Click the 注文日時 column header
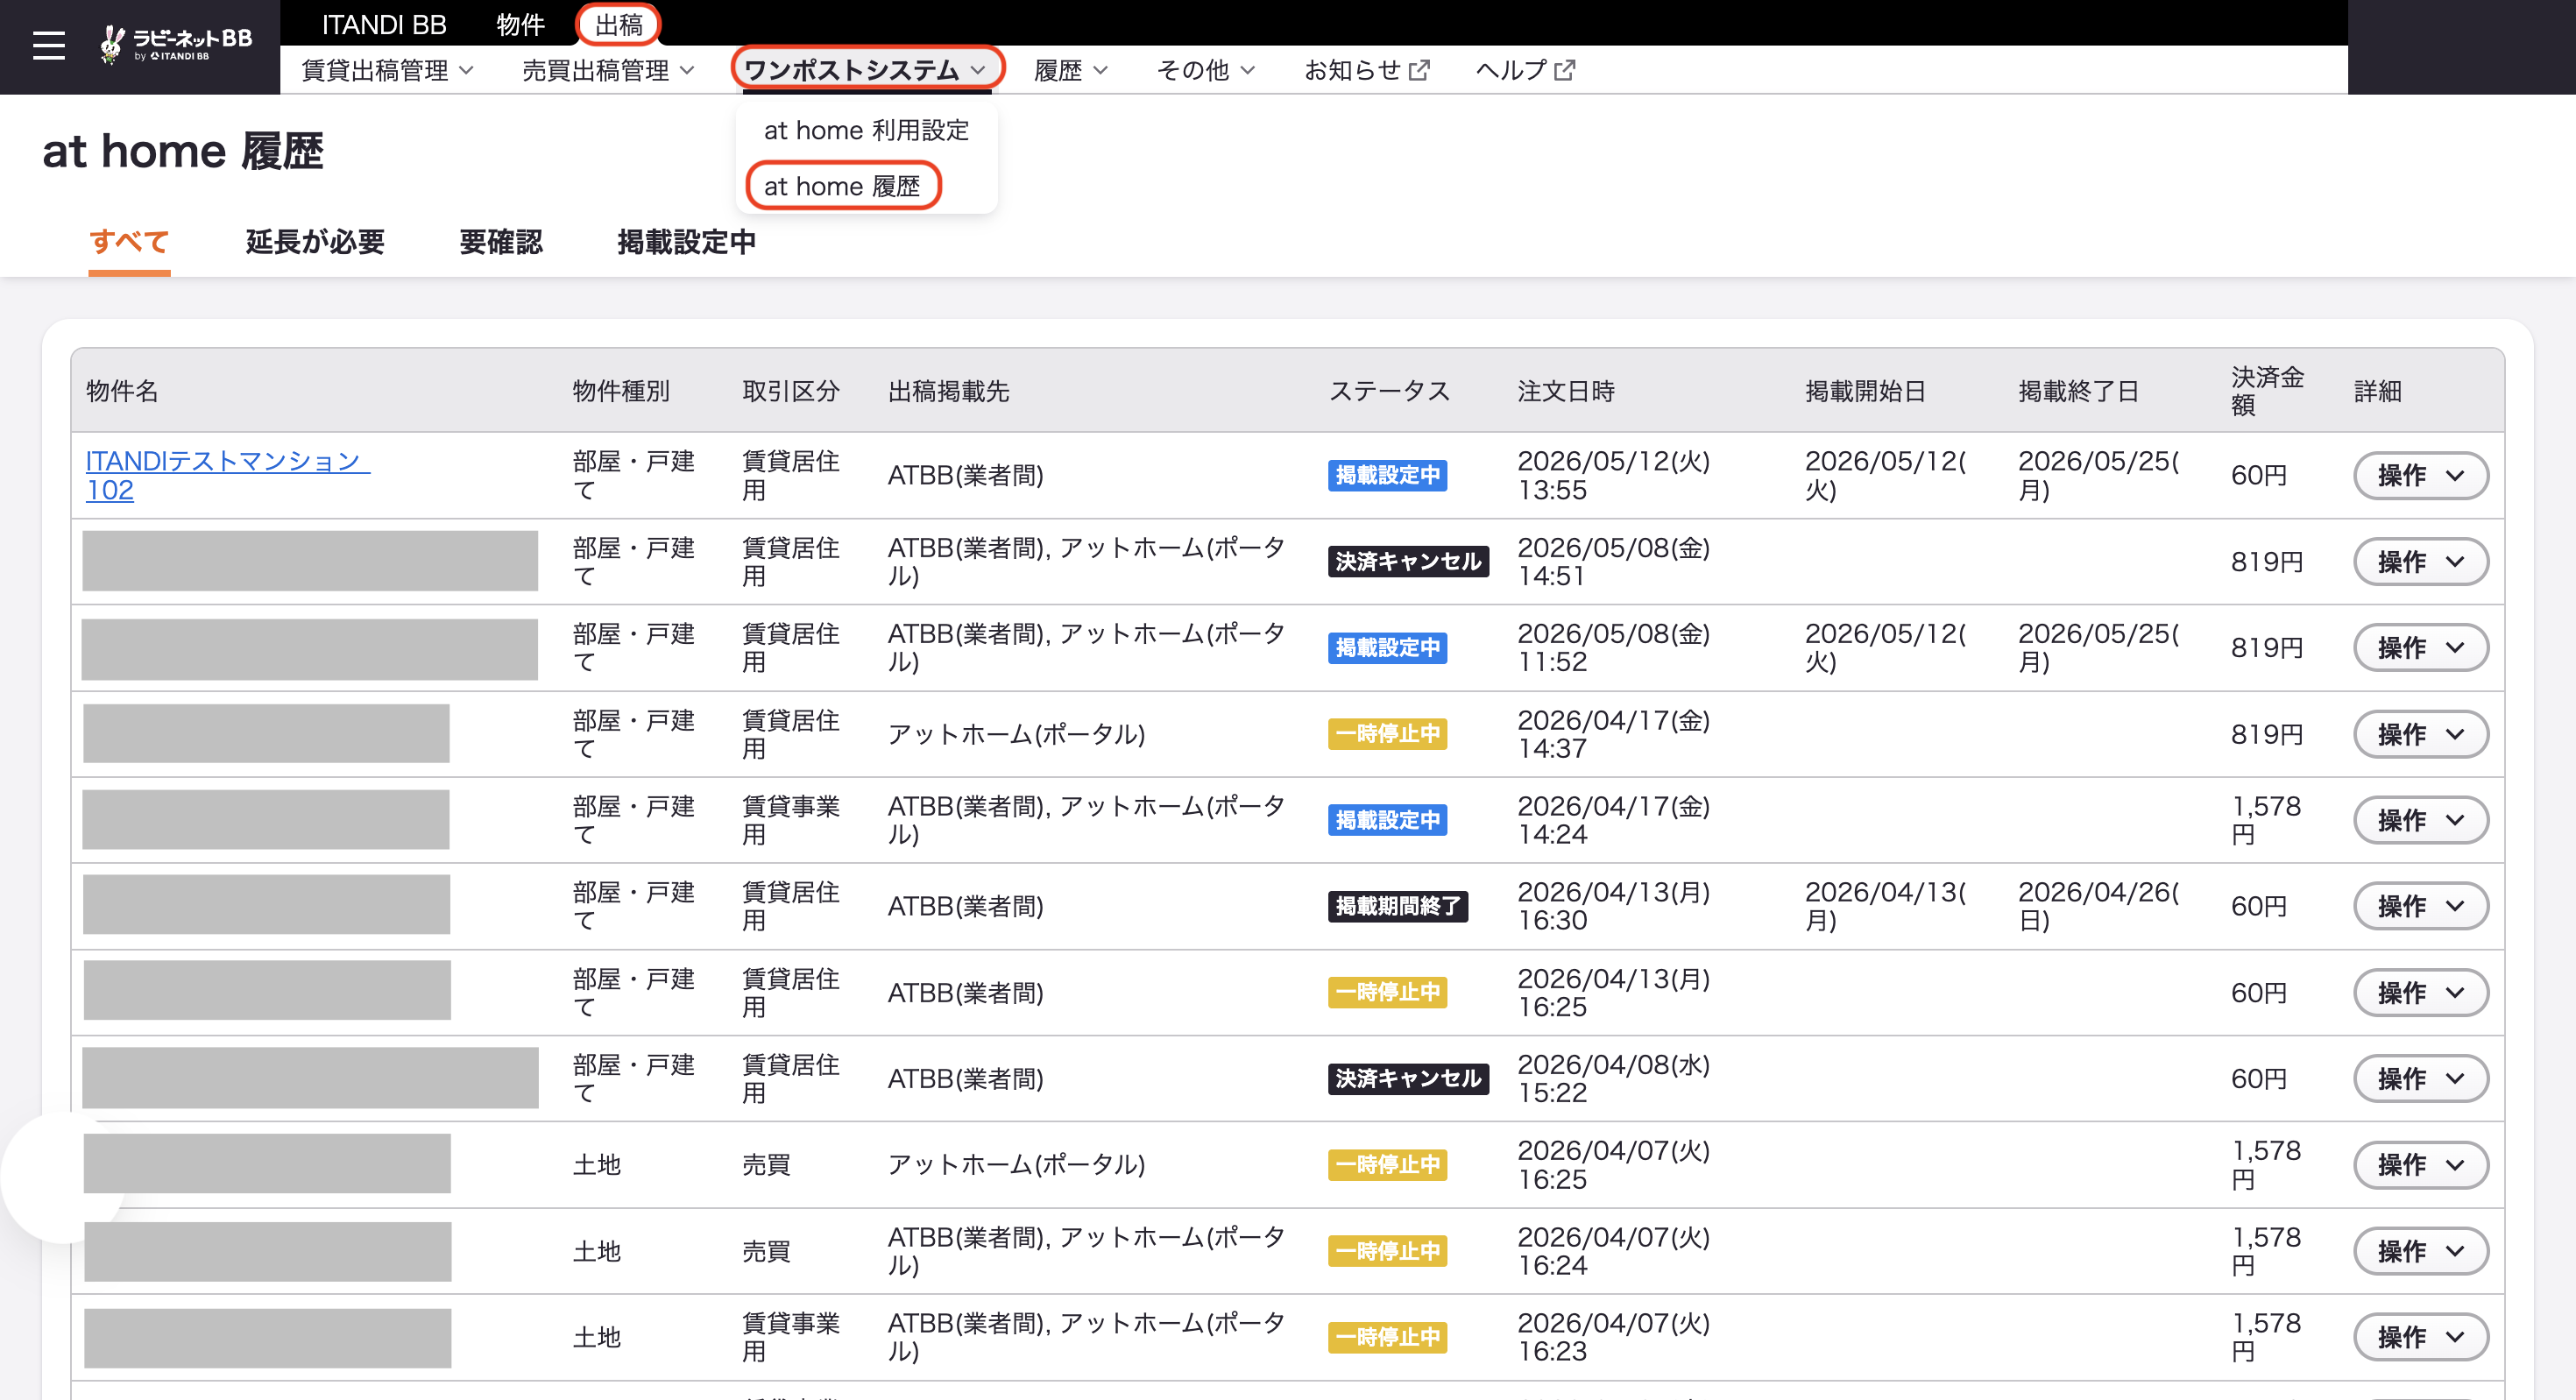The width and height of the screenshot is (2576, 1400). (1566, 391)
